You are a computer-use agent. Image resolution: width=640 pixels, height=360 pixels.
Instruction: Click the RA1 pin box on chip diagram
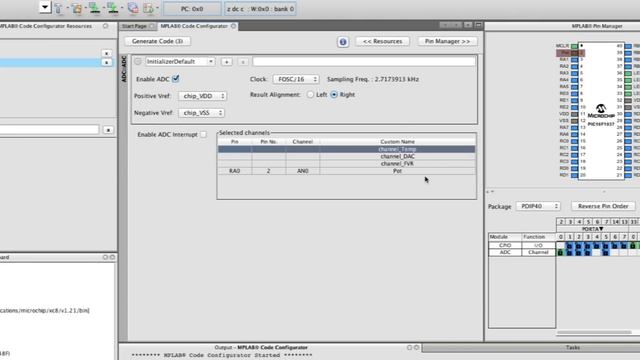click(x=574, y=60)
